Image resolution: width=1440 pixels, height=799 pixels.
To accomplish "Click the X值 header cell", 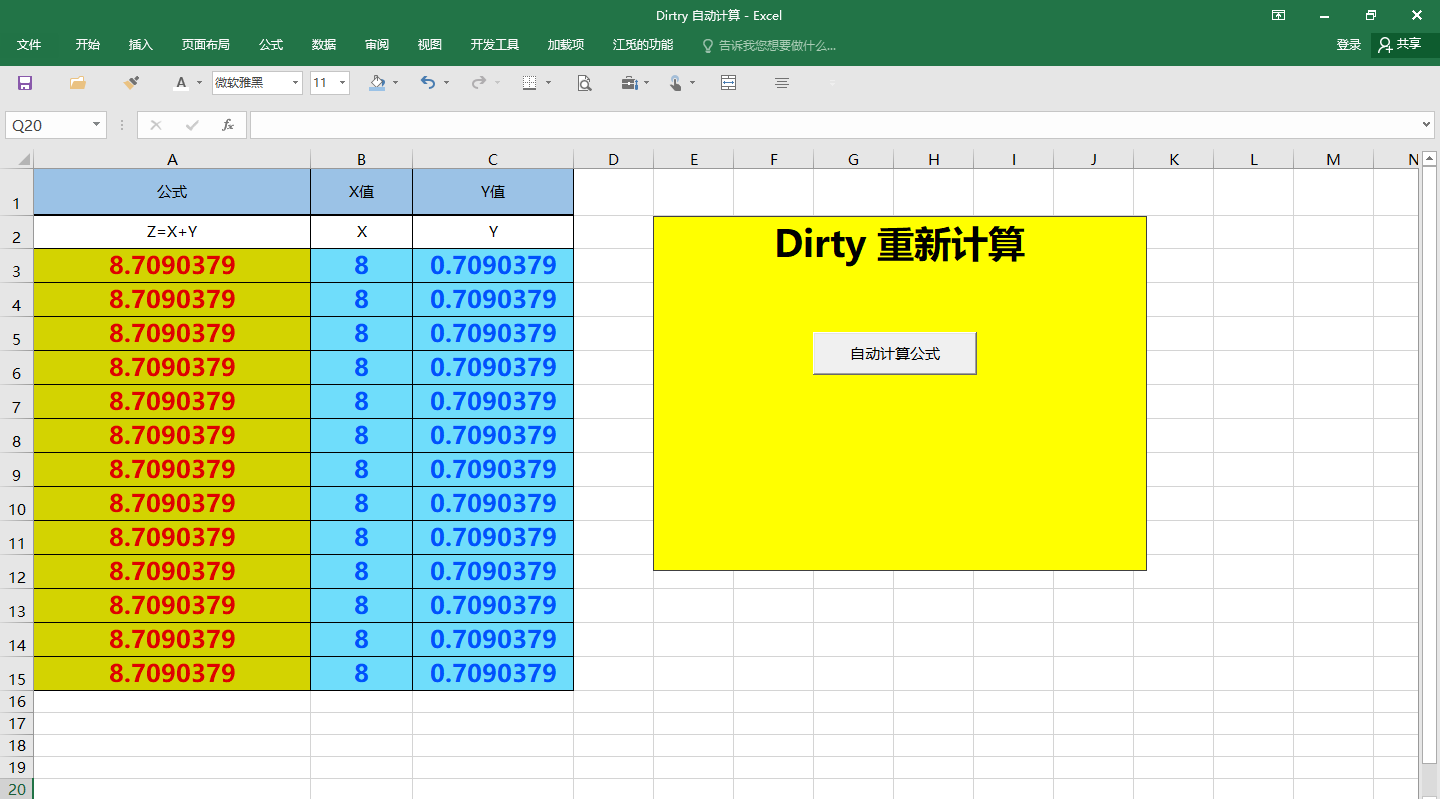I will click(x=361, y=192).
